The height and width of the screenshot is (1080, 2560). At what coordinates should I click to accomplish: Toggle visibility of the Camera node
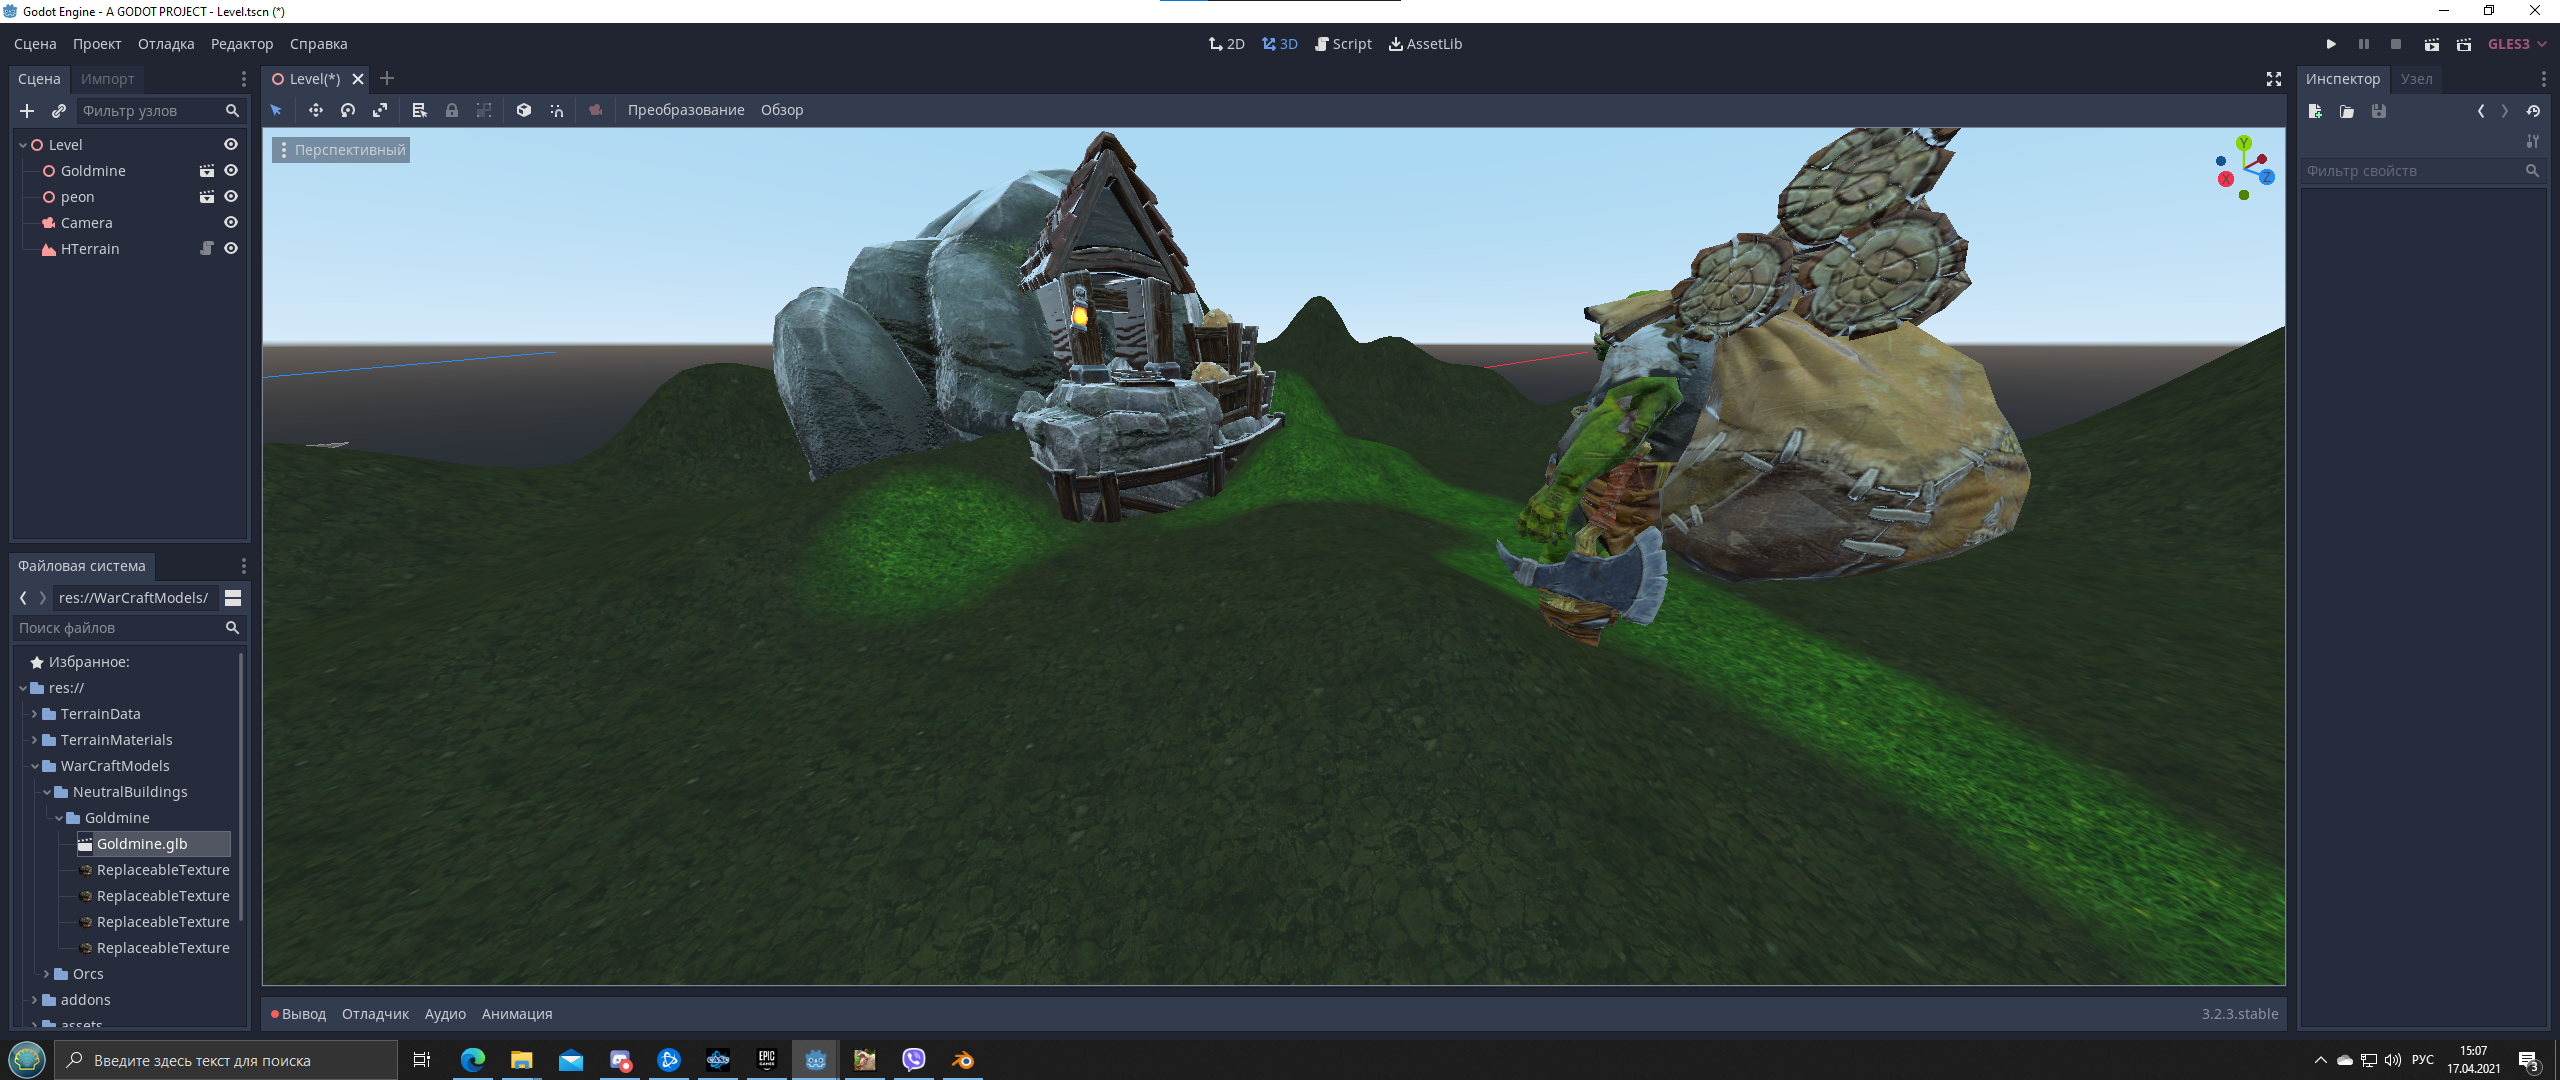coord(231,223)
